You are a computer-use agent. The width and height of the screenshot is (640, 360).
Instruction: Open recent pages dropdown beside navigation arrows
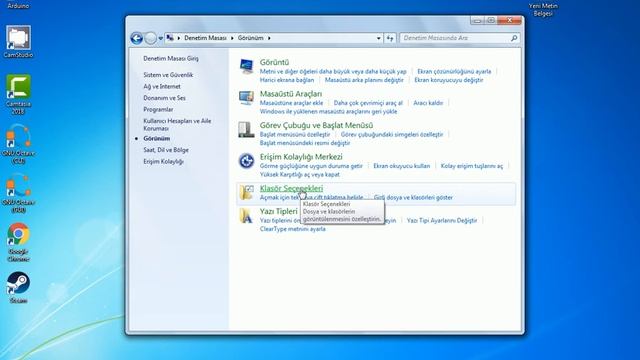tap(160, 38)
